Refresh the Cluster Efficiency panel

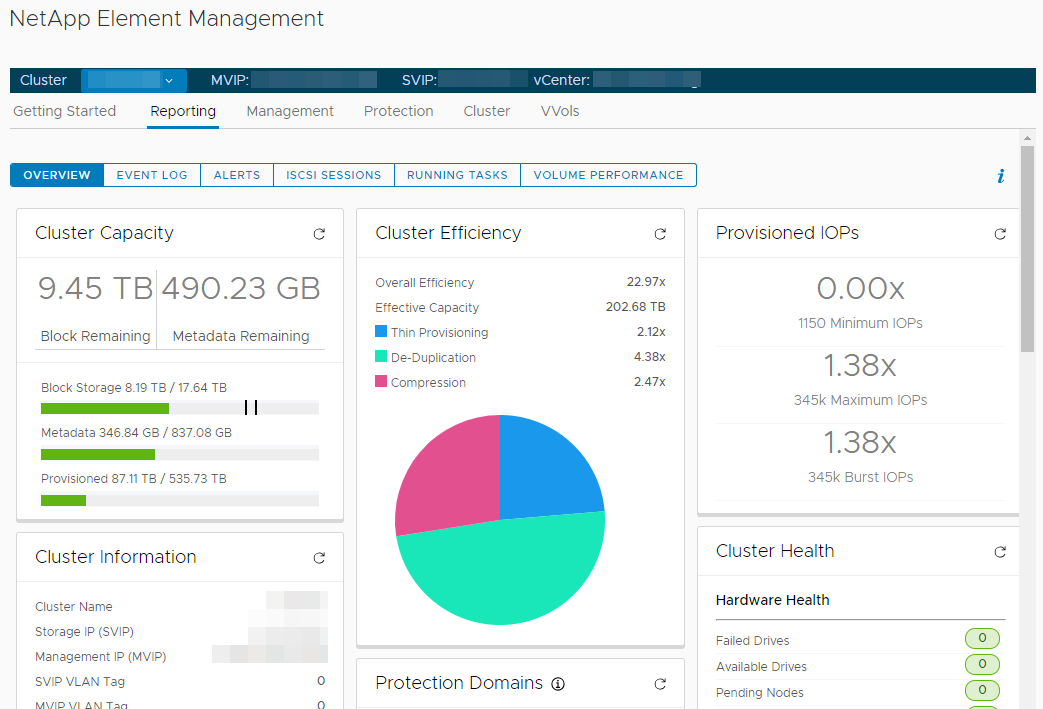(660, 234)
